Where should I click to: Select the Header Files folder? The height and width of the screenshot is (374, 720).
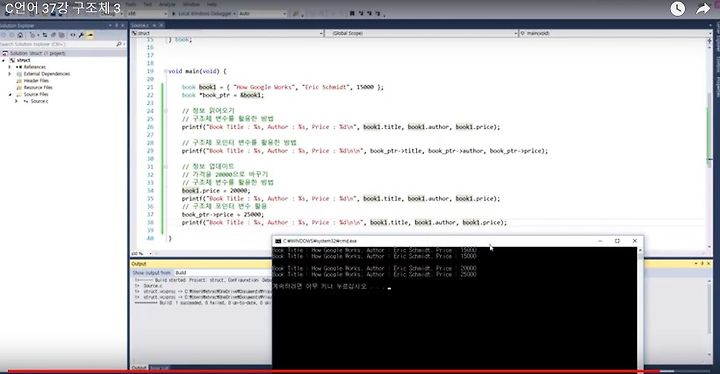[36, 80]
